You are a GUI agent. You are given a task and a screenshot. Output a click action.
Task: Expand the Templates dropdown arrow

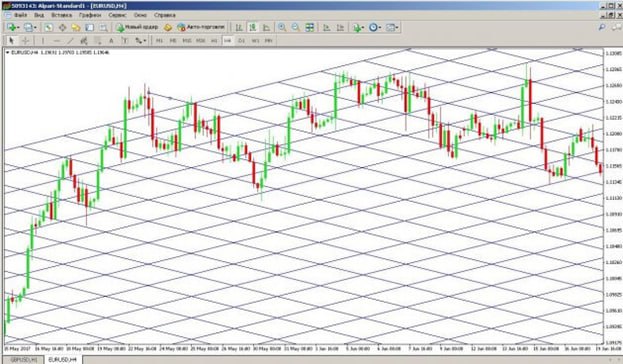[397, 27]
